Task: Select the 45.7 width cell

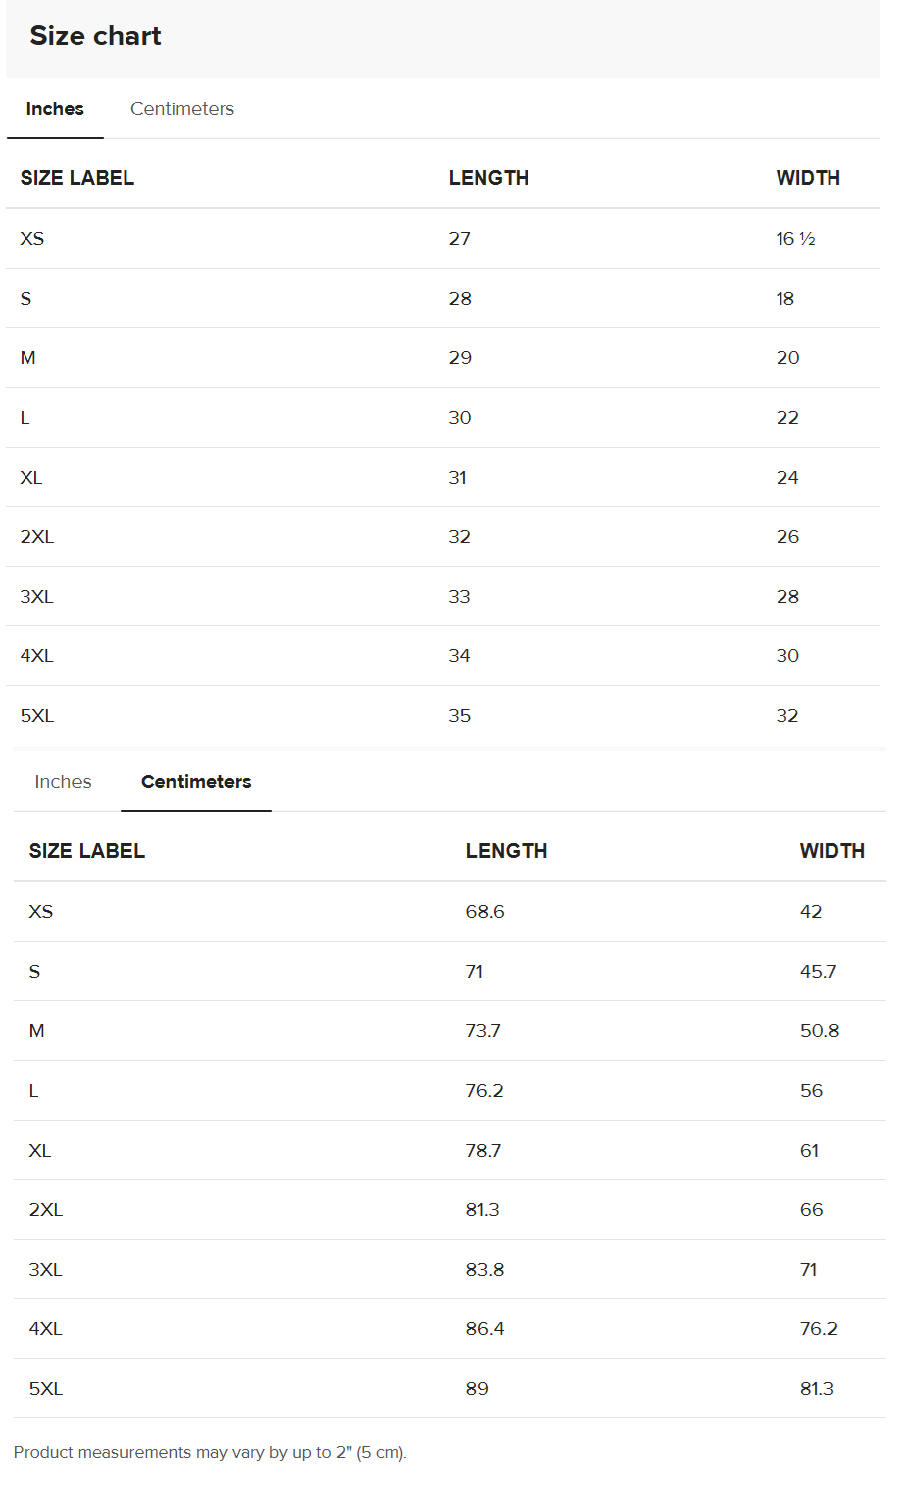Action: [818, 971]
